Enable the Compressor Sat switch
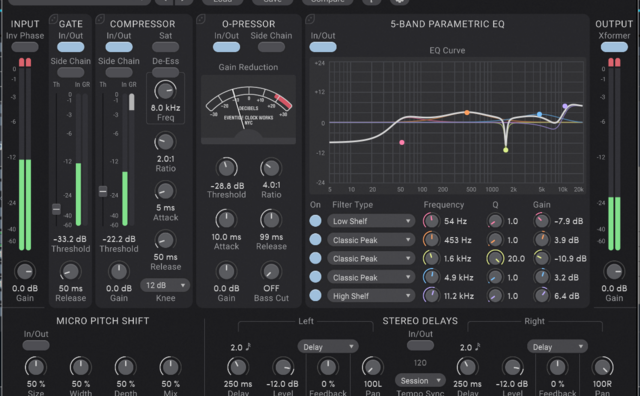Image resolution: width=640 pixels, height=396 pixels. point(165,47)
